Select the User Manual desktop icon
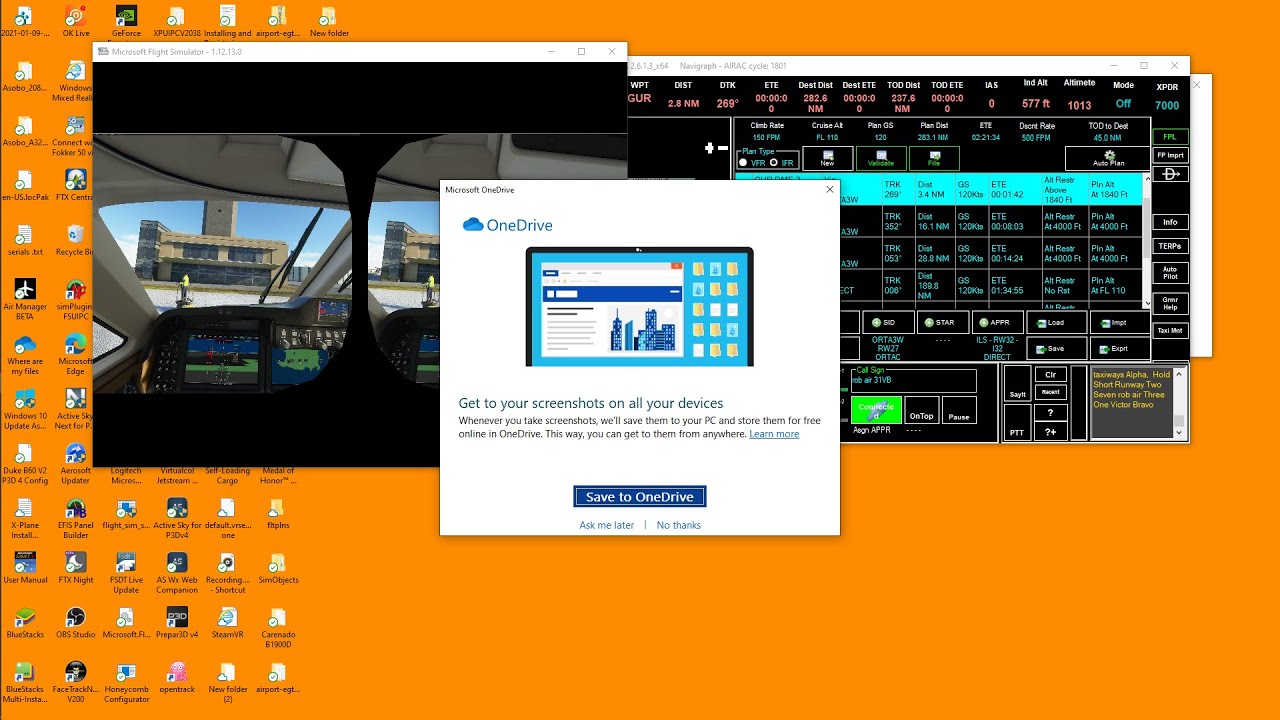This screenshot has width=1280, height=720. [x=25, y=568]
